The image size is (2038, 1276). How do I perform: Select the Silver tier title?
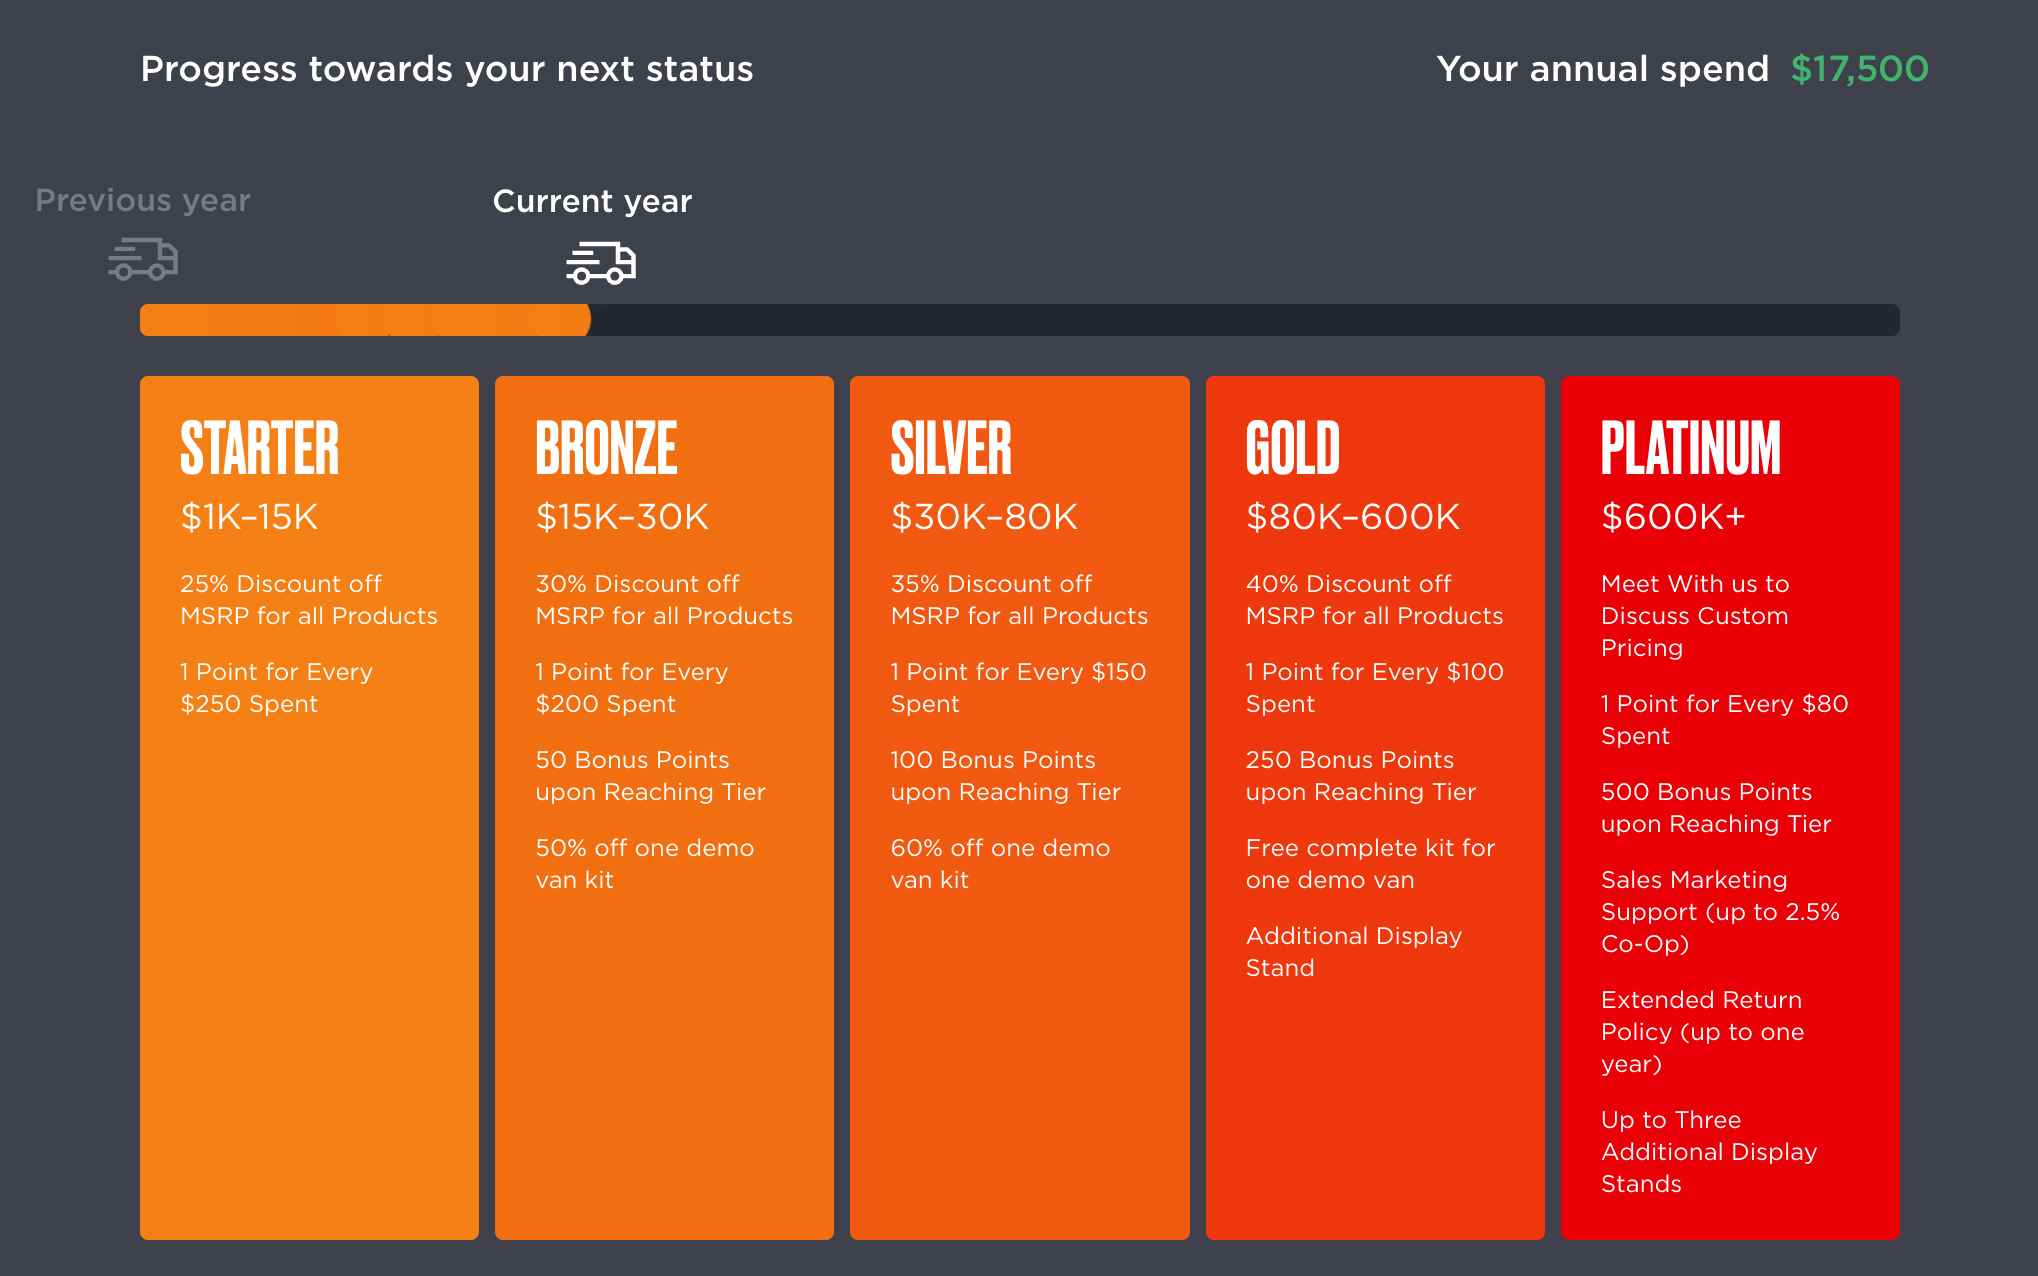(x=951, y=448)
